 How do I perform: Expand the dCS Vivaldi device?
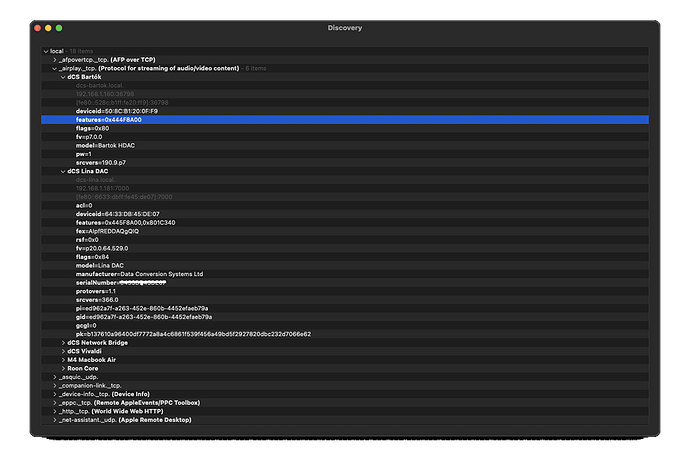click(63, 351)
